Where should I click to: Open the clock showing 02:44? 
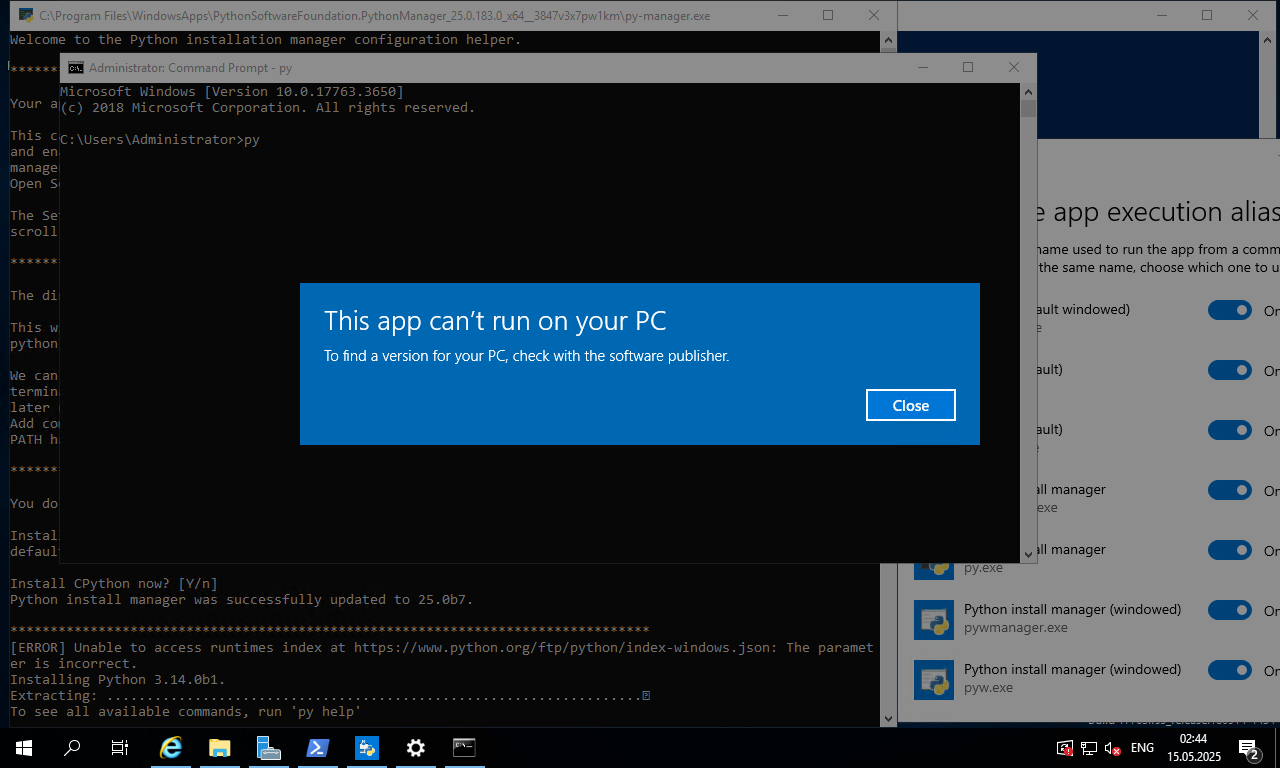[1194, 748]
